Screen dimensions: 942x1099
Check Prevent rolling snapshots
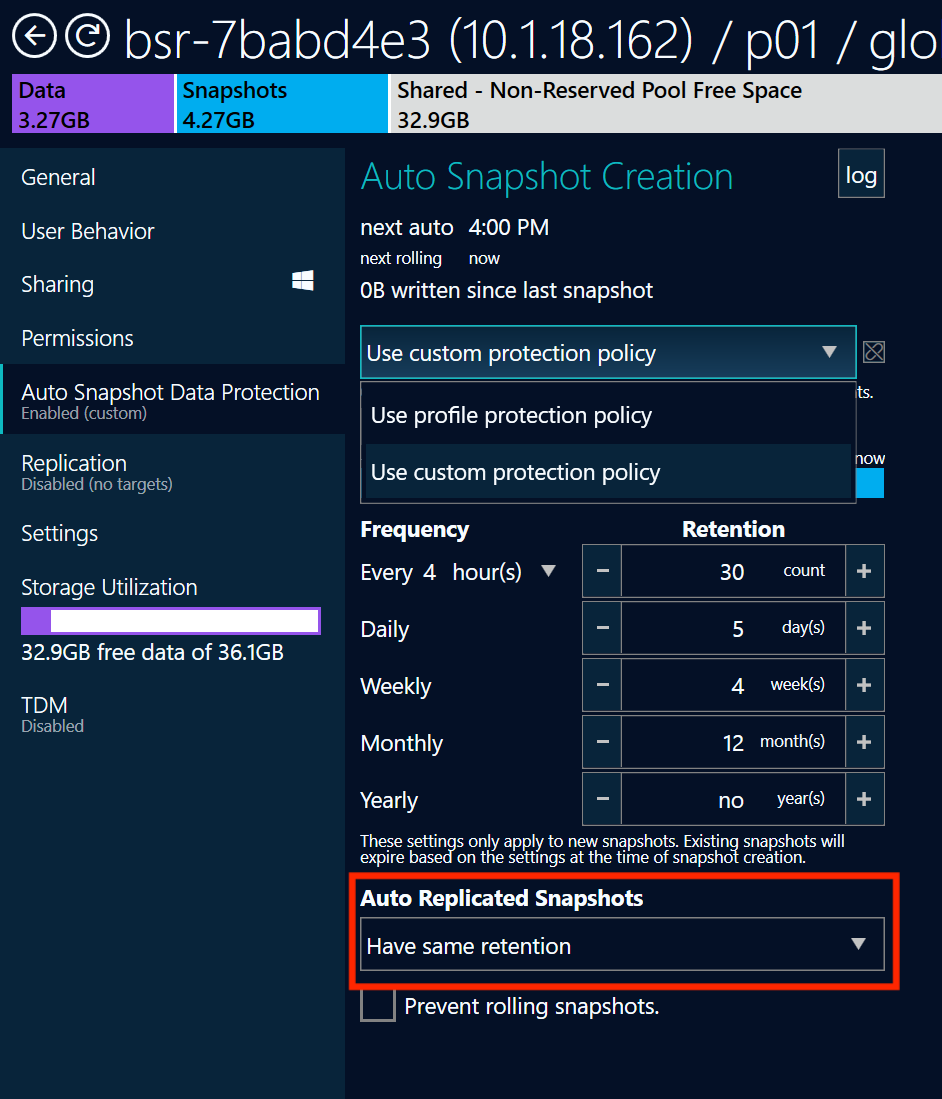(377, 1006)
